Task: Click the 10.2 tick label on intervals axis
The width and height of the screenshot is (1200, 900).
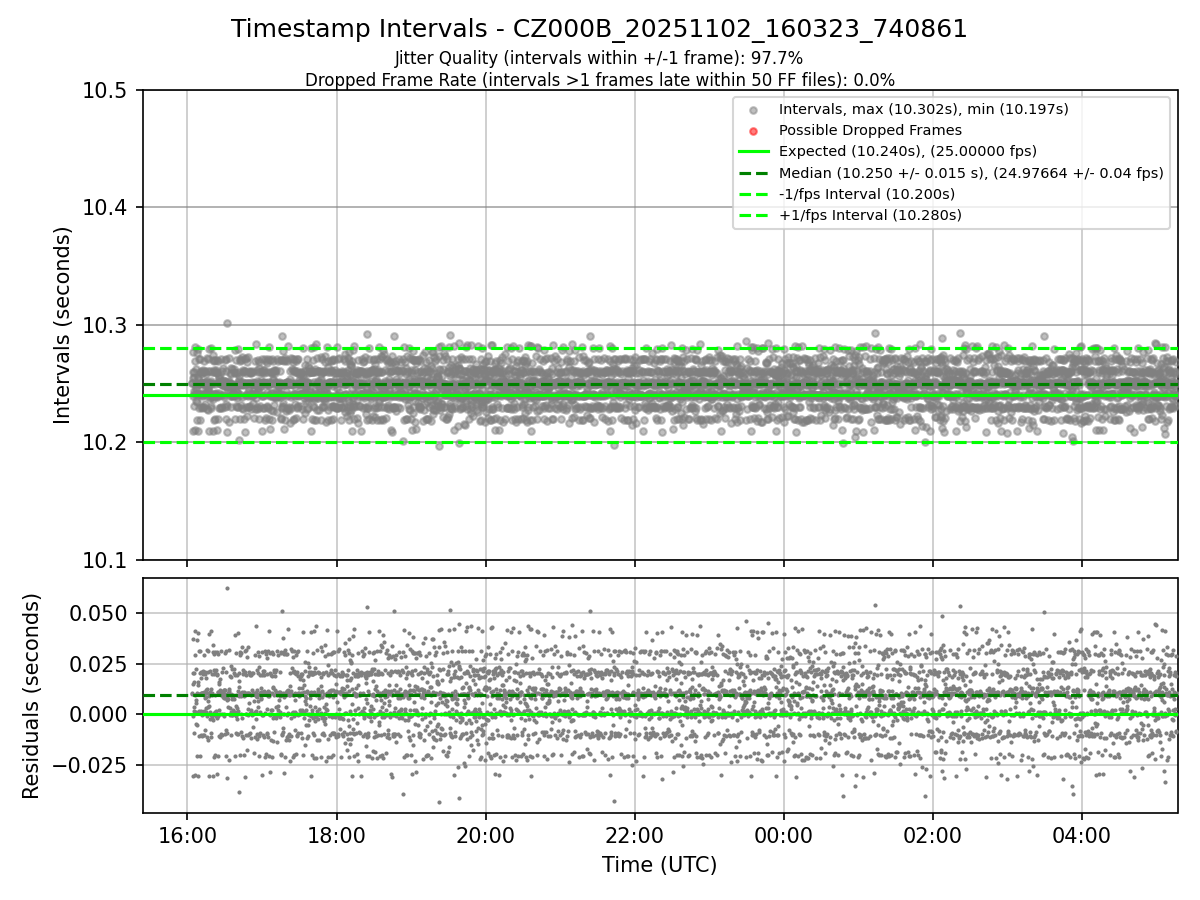Action: (x=105, y=442)
